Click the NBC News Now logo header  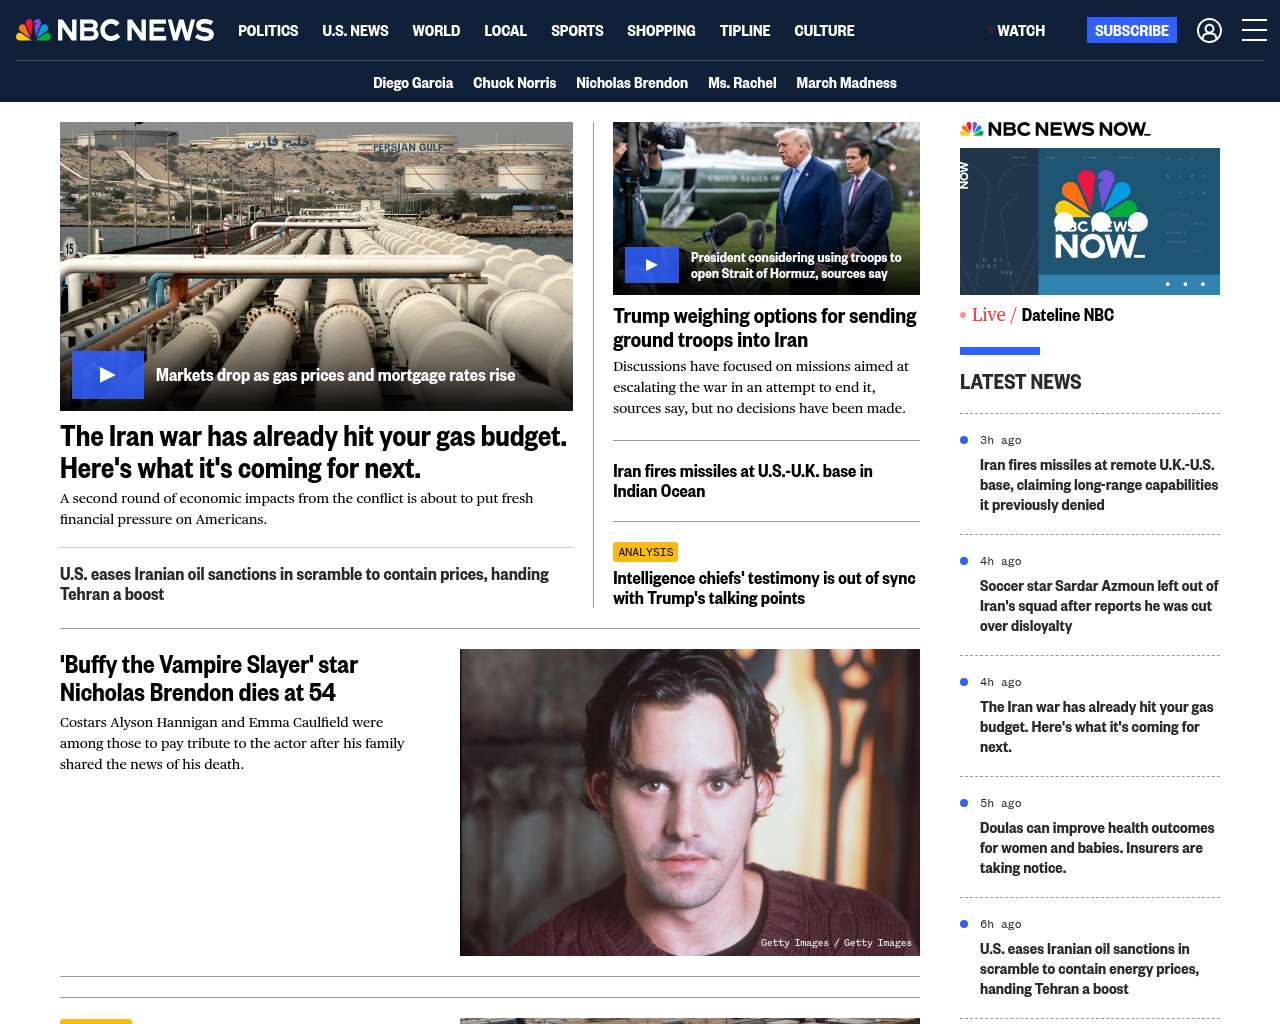[x=1055, y=129]
